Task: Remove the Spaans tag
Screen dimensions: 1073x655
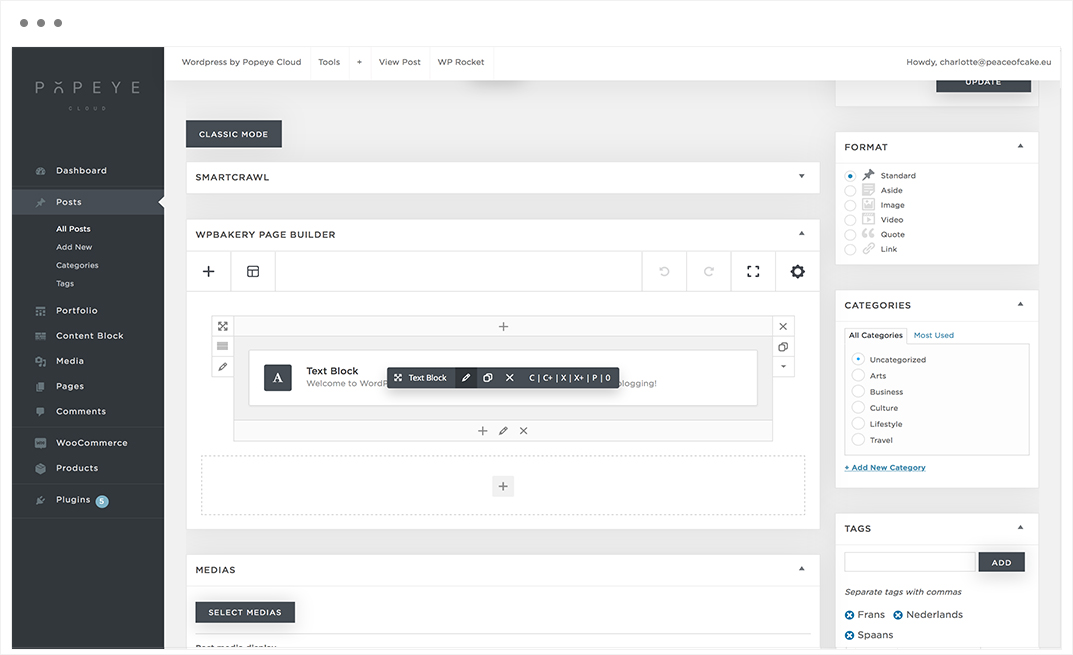Action: coord(849,635)
